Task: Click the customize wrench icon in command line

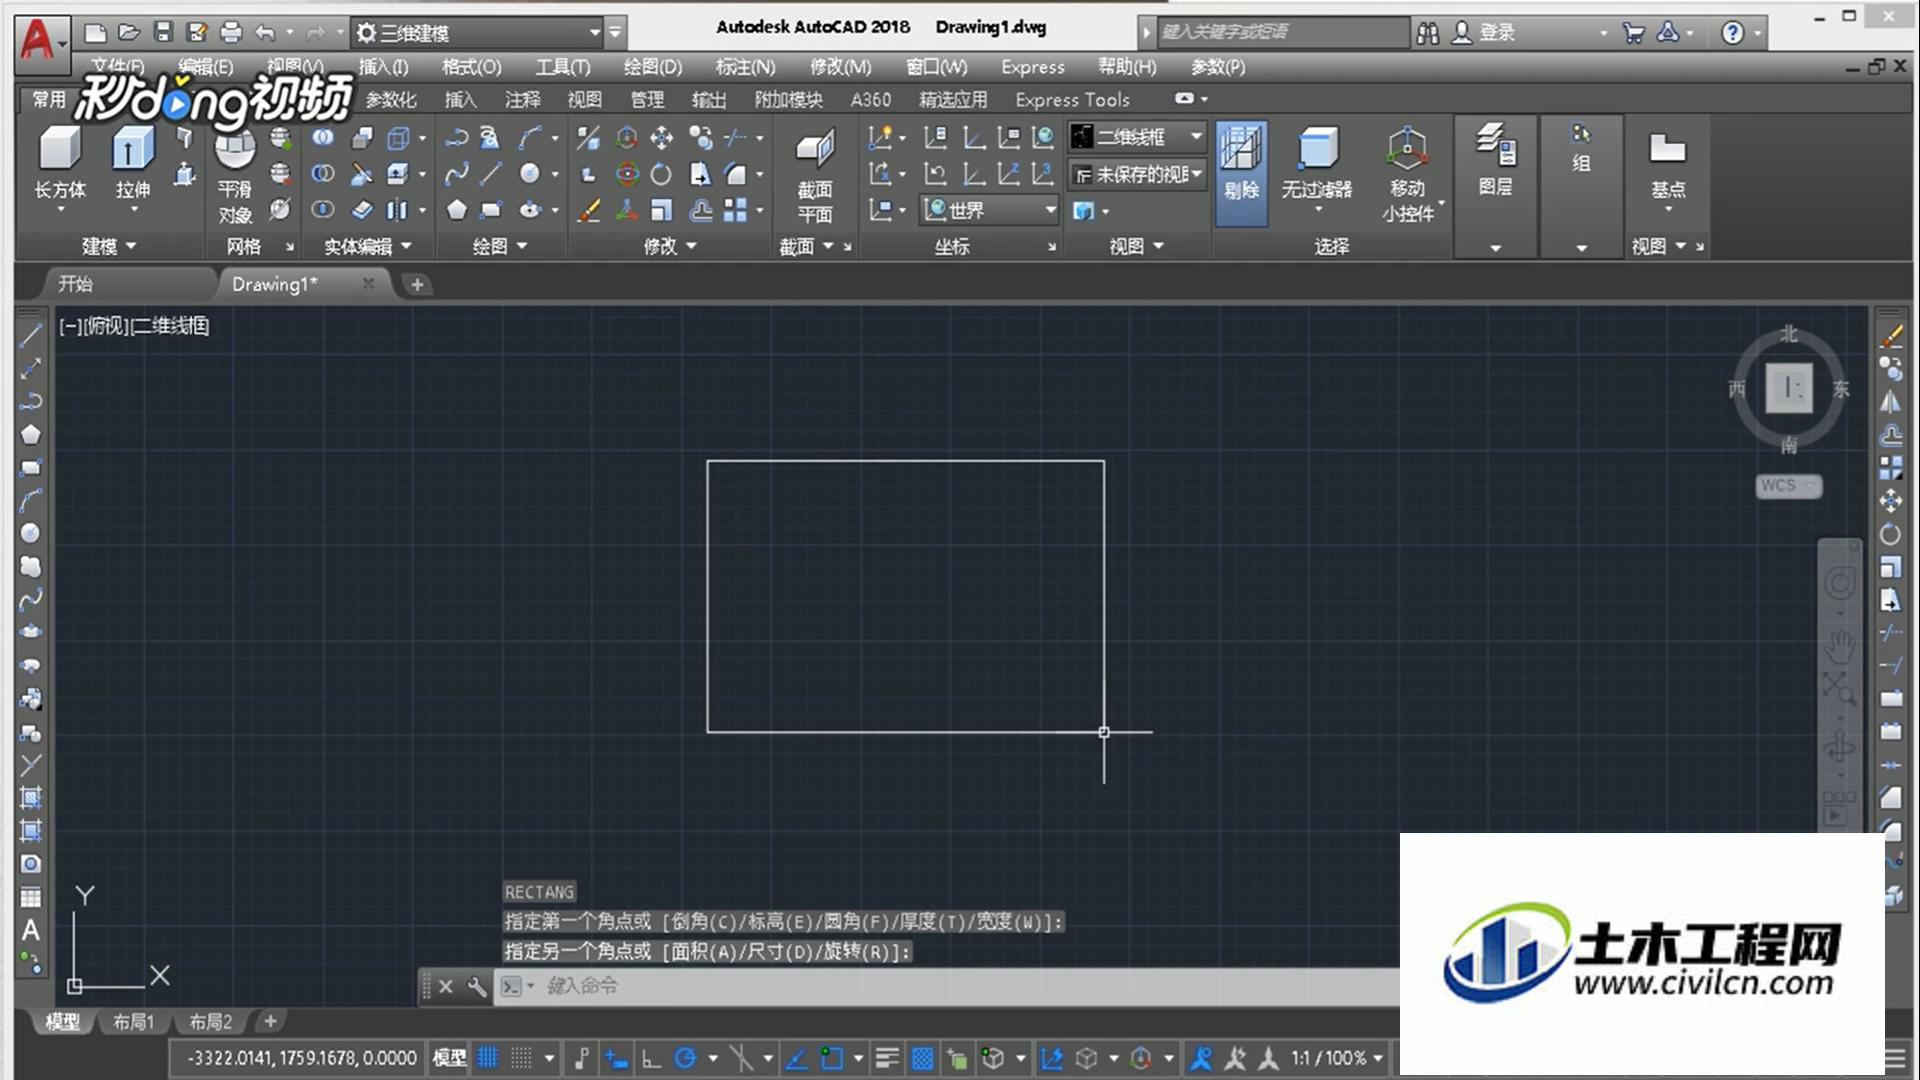Action: click(x=477, y=986)
